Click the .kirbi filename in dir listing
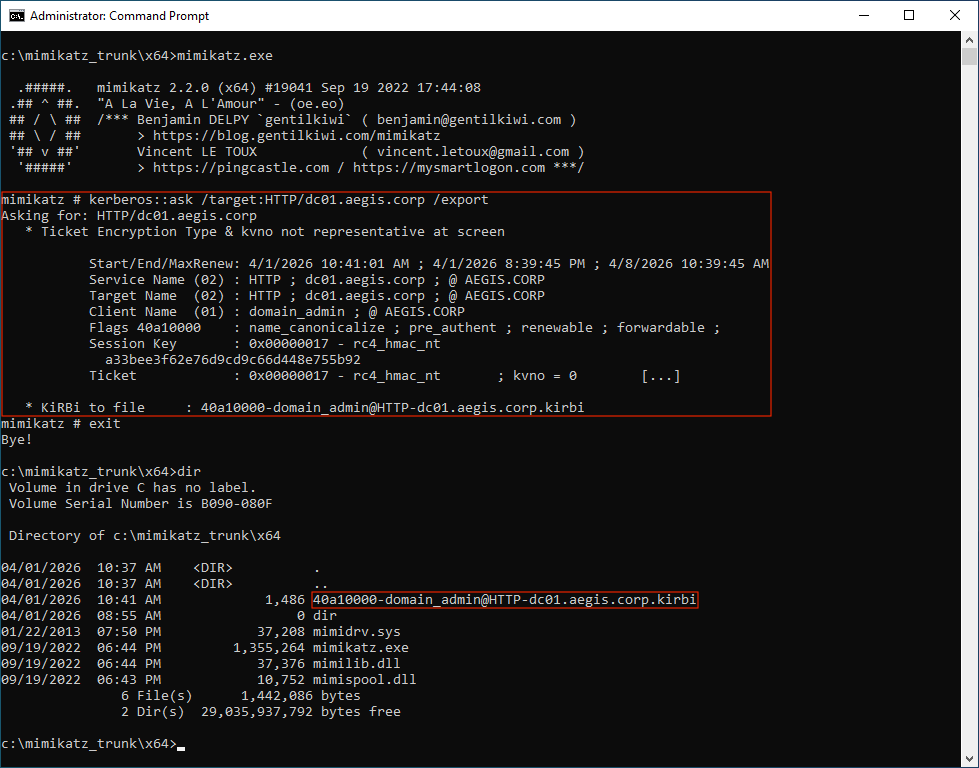The width and height of the screenshot is (979, 768). tap(504, 599)
